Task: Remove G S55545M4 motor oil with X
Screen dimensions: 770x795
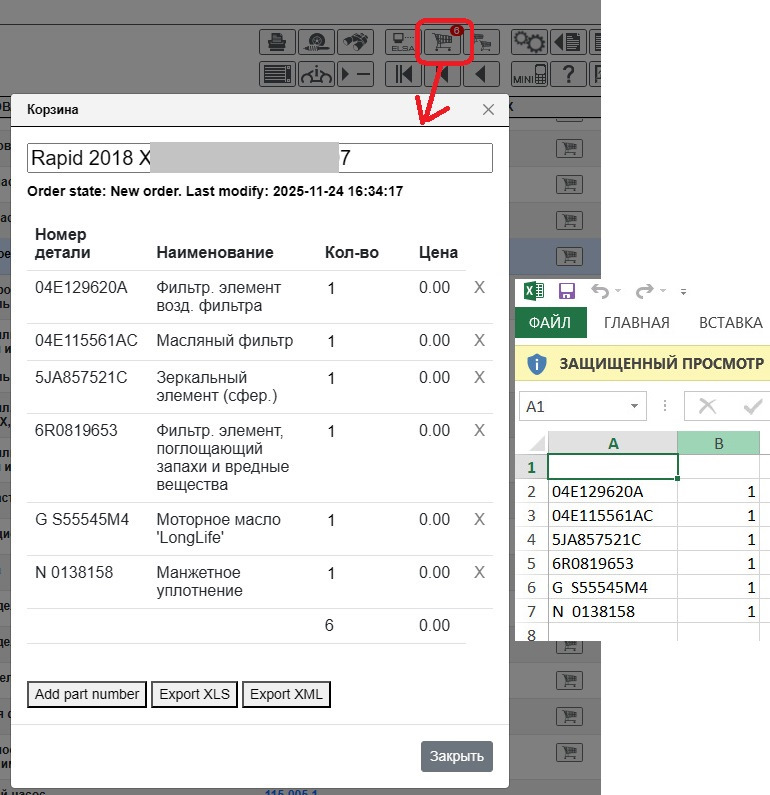Action: coord(480,519)
